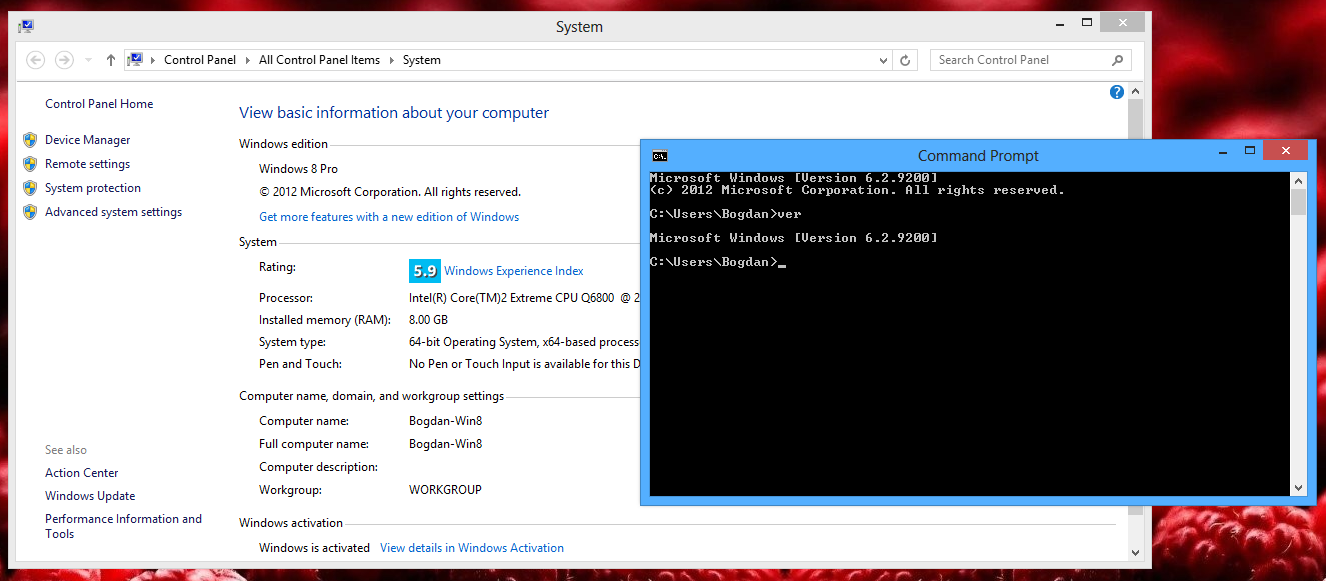Click the Search Control Panel field
The image size is (1326, 581).
click(x=1020, y=60)
